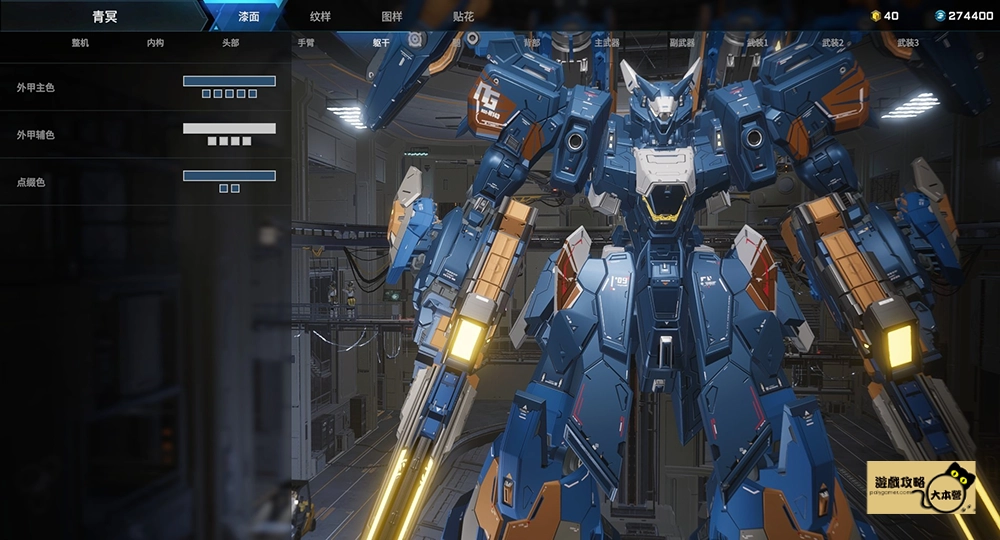Select the 头部 part category
The width and height of the screenshot is (1000, 540).
[x=231, y=43]
